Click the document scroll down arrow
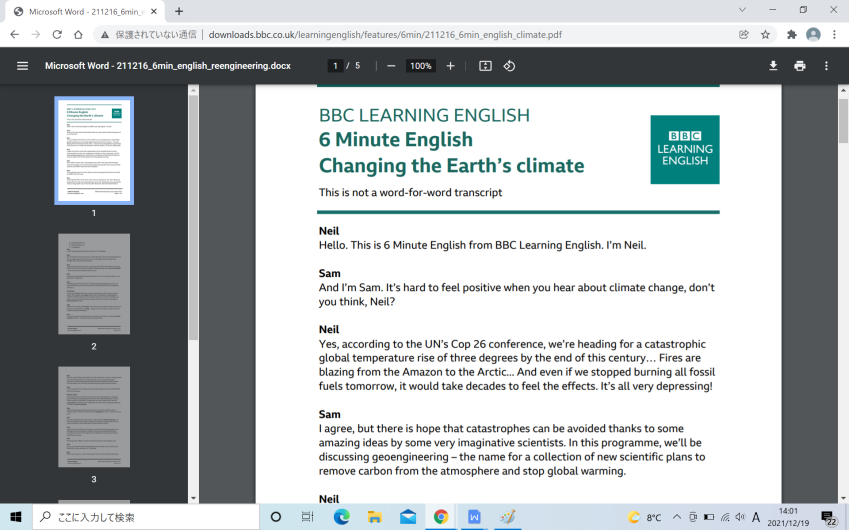 [843, 498]
